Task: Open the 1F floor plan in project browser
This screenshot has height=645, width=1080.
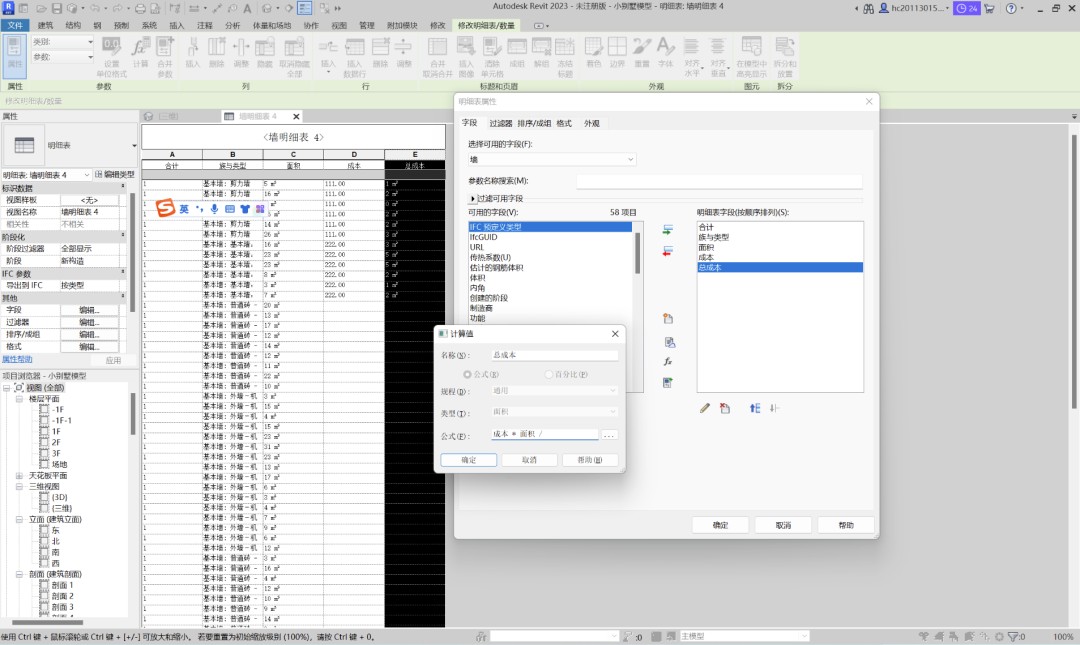Action: (56, 431)
